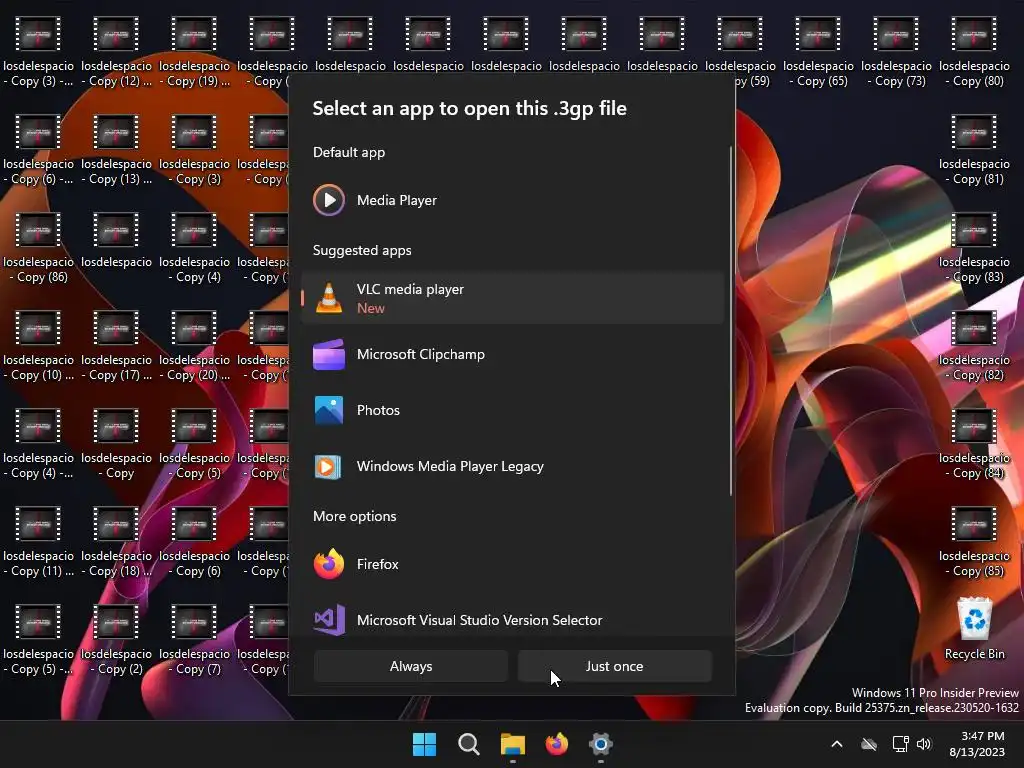
Task: Select the losdelespacio - Copy (85) file
Action: tap(974, 542)
